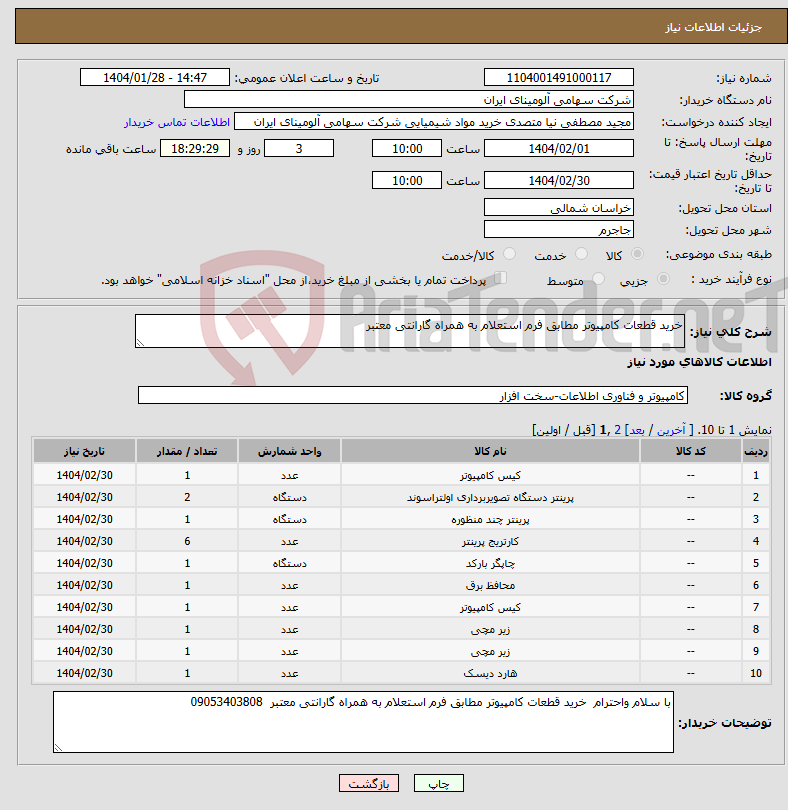Select the جزیی purchase type radio
The height and width of the screenshot is (810, 788).
pyautogui.click(x=663, y=279)
